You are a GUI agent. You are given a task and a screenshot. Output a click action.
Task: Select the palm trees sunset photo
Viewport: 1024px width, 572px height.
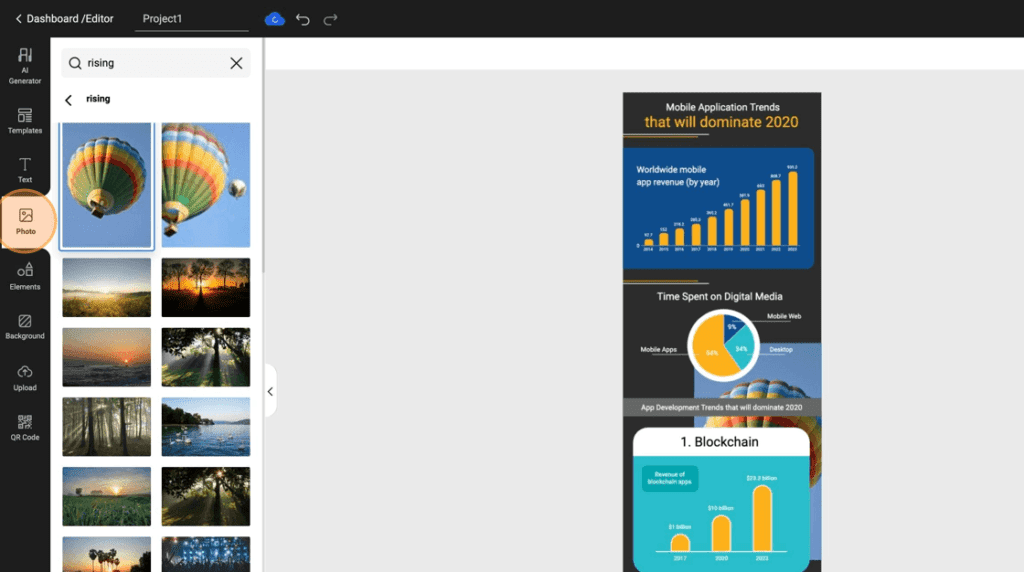coord(106,554)
